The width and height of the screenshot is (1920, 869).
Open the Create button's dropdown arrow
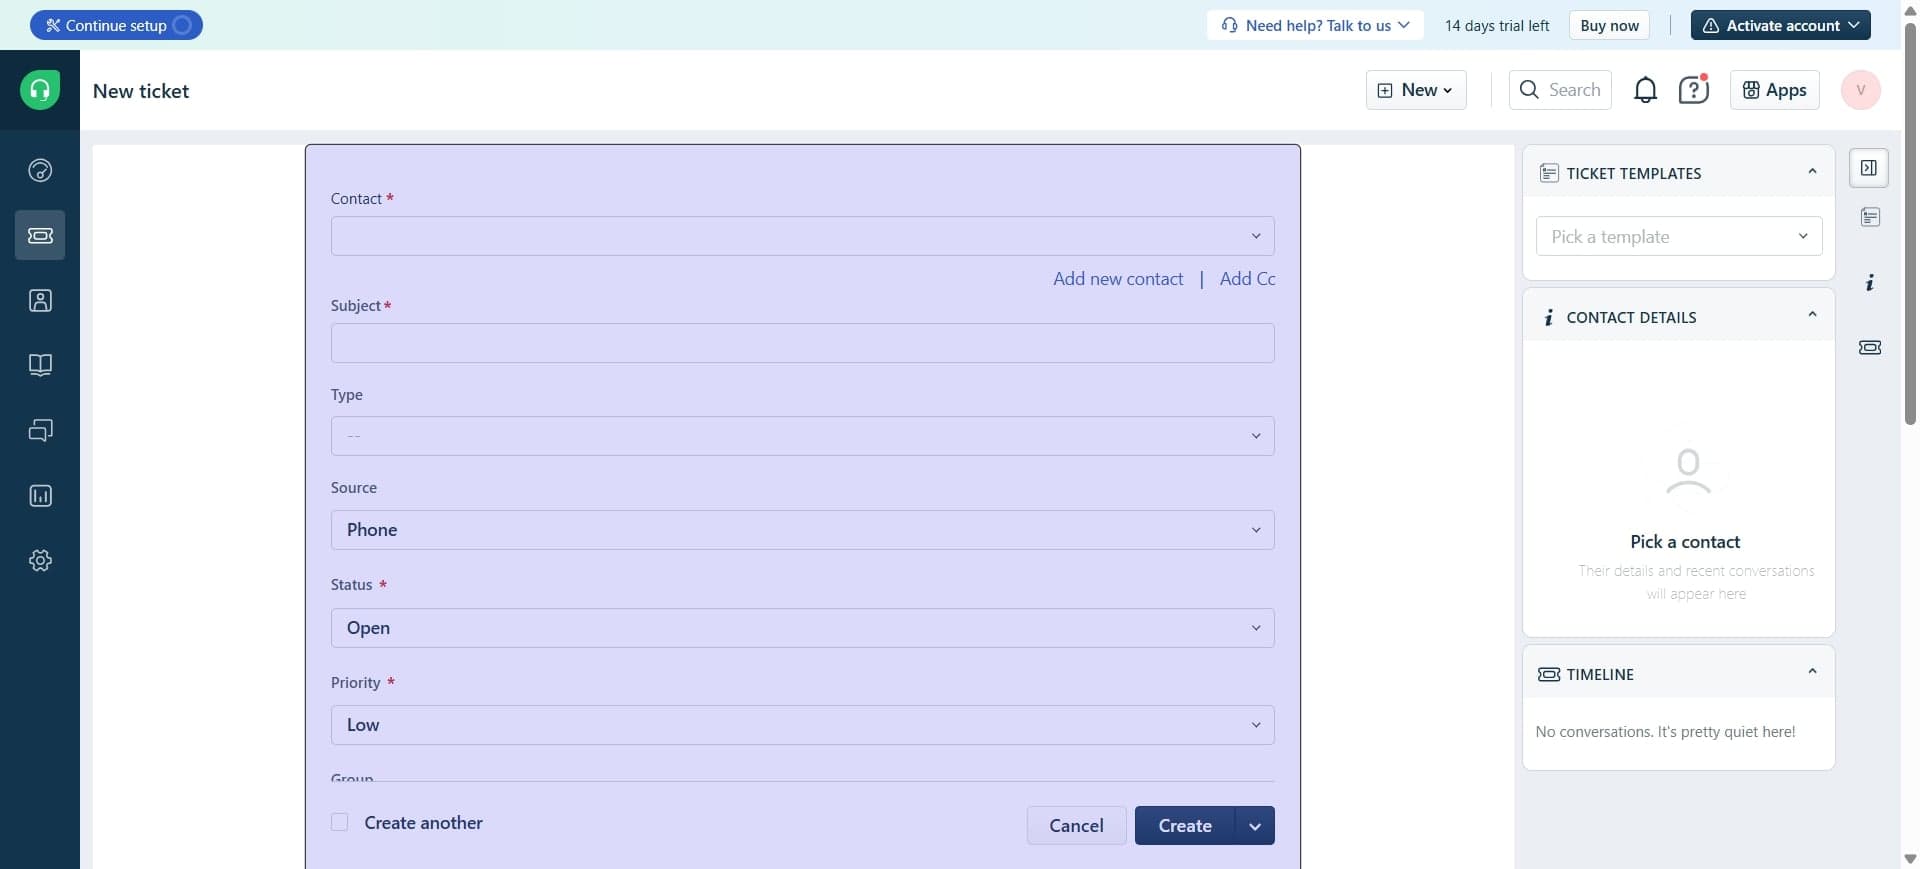[1255, 826]
